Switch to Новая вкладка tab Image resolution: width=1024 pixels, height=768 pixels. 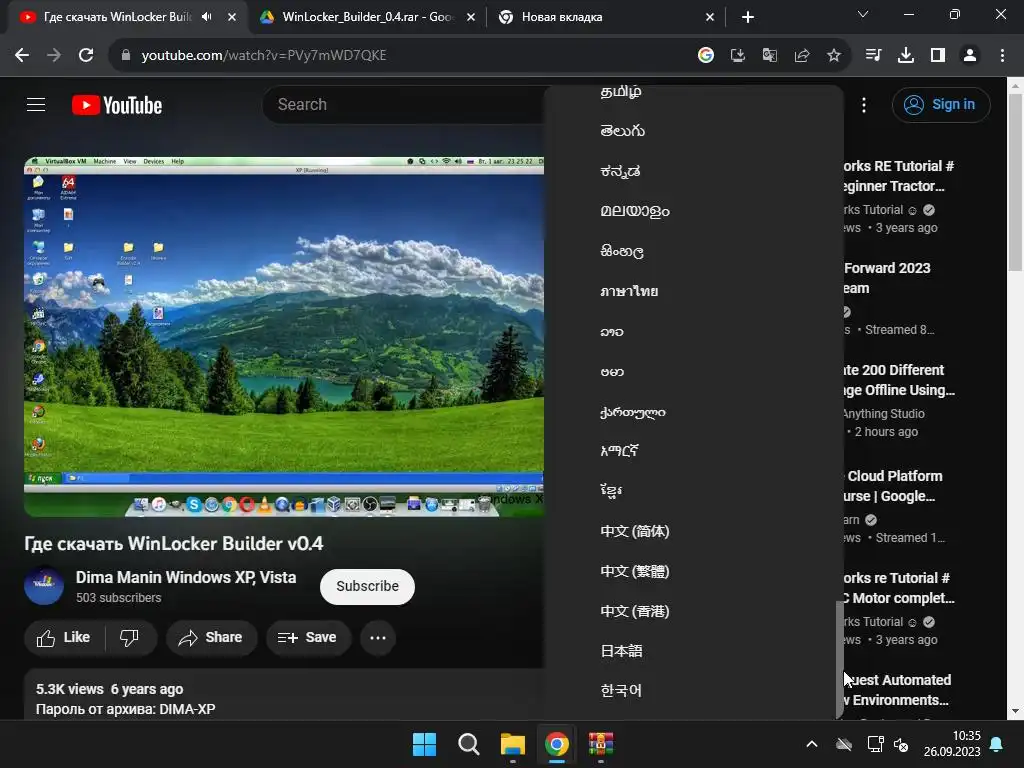606,17
